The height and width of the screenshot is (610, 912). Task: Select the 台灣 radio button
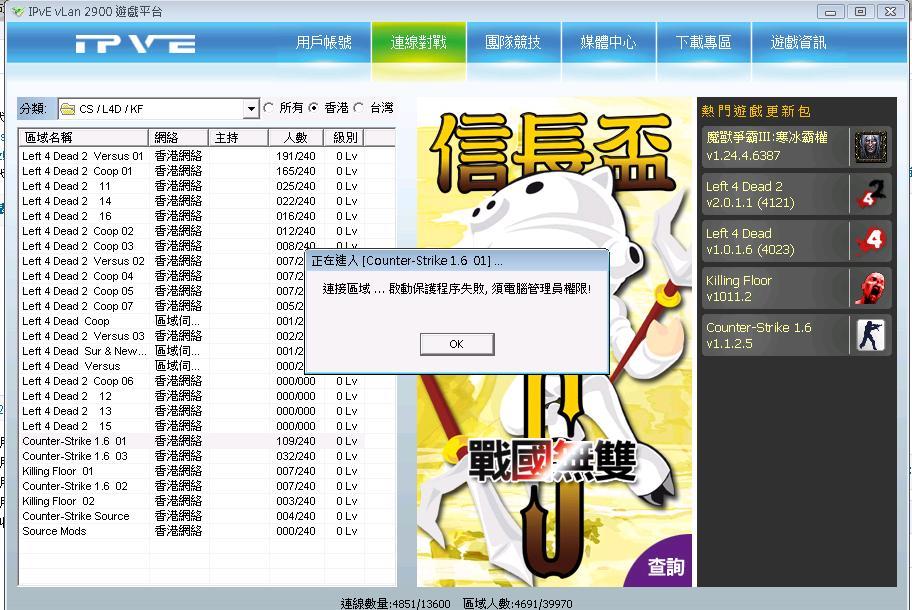click(x=359, y=108)
